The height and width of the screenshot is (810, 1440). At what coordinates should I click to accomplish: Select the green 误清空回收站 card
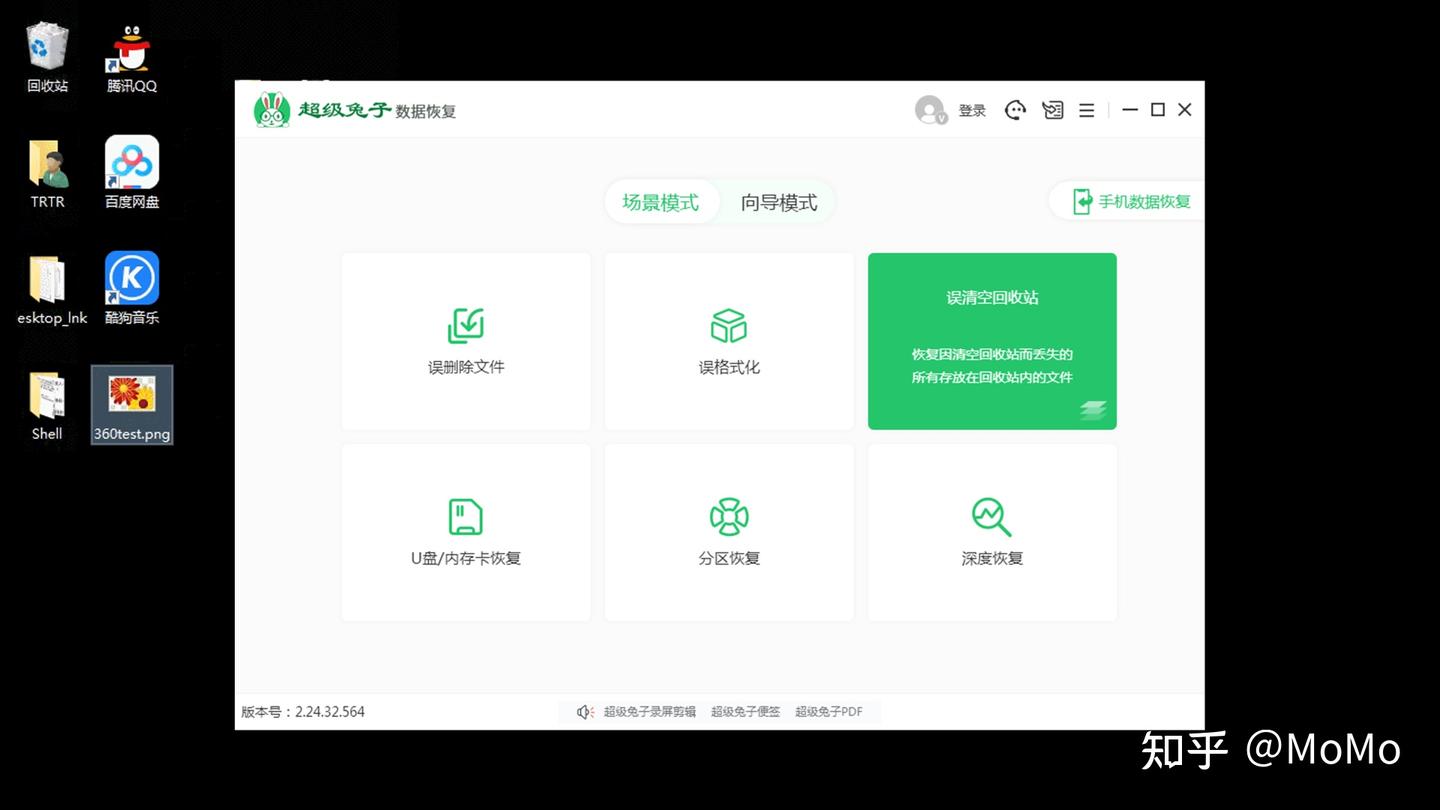(x=992, y=341)
